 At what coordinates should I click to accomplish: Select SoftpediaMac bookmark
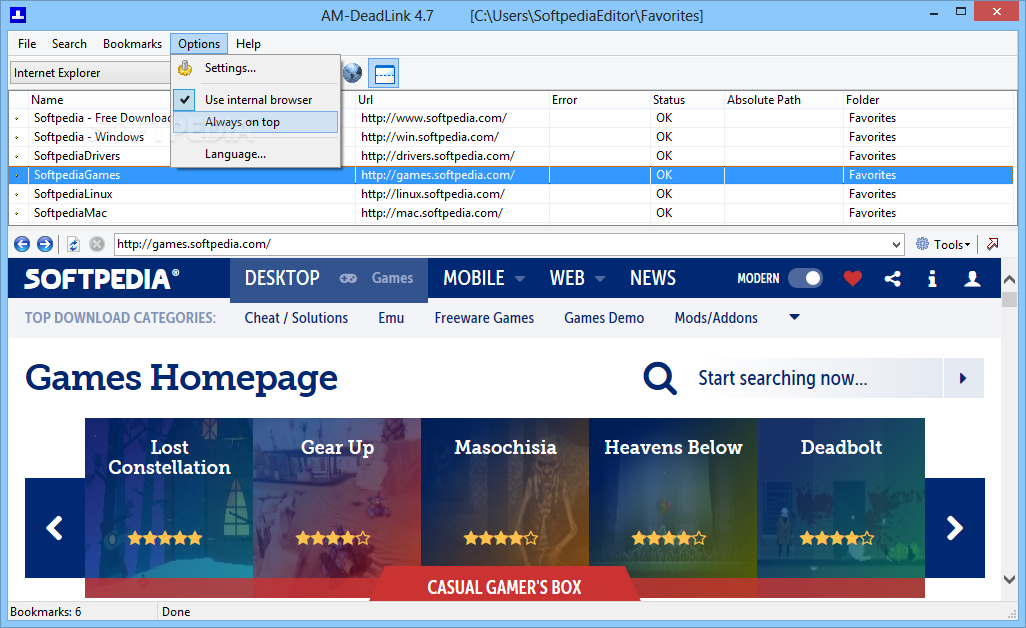pyautogui.click(x=510, y=213)
